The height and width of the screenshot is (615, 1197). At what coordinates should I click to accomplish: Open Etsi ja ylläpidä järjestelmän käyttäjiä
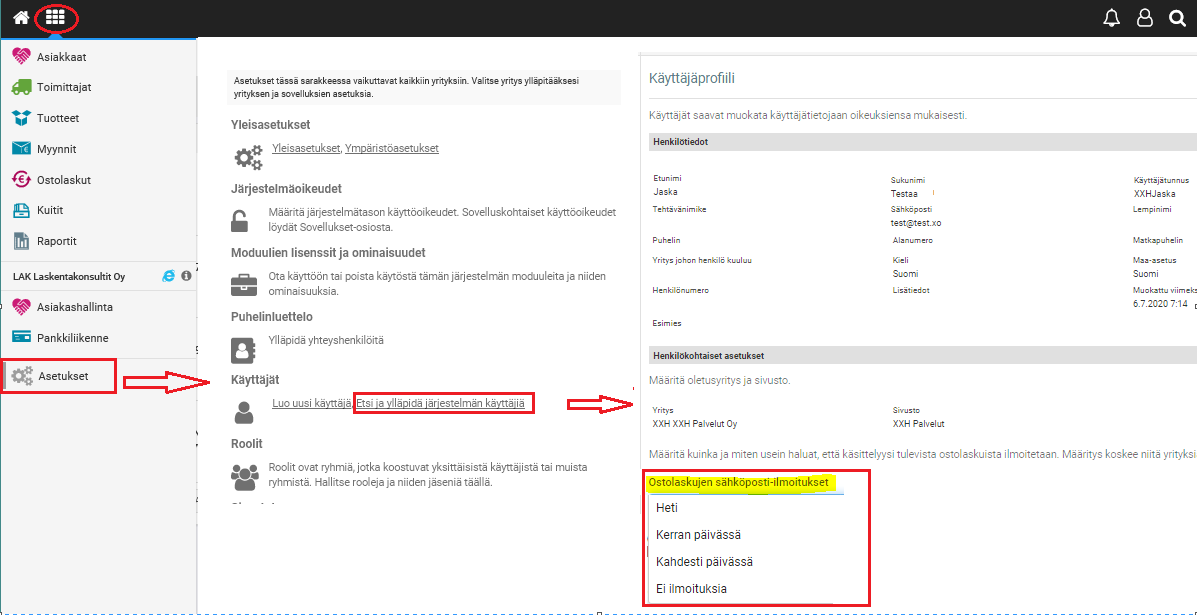pos(441,403)
